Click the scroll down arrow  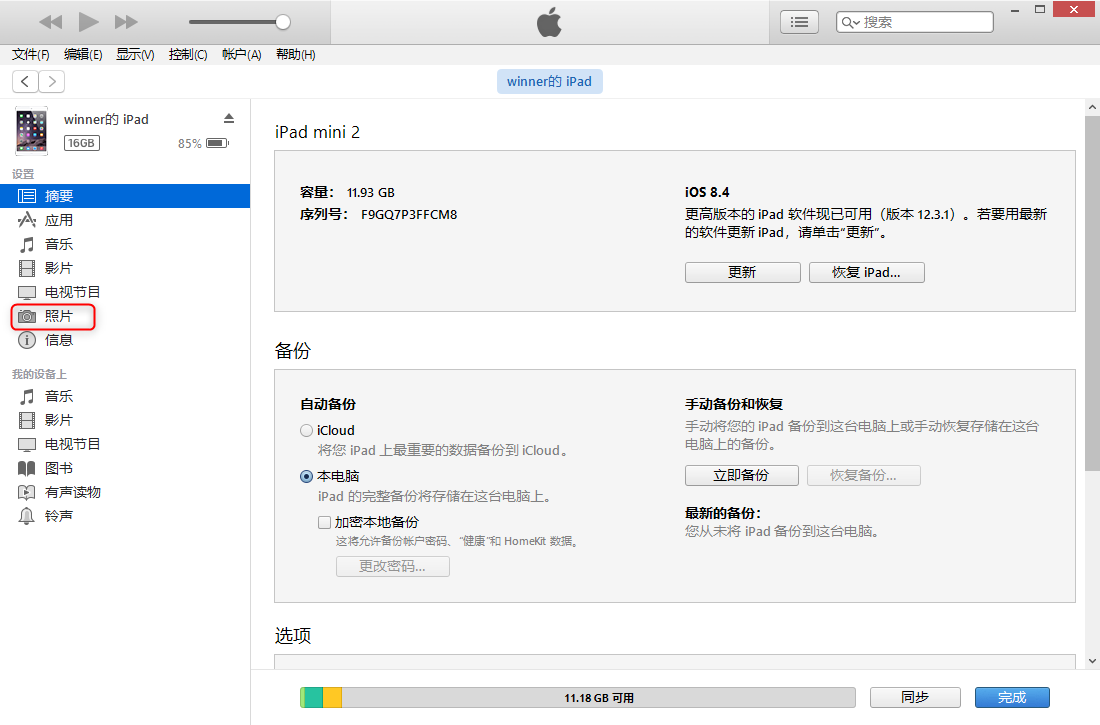click(1092, 660)
